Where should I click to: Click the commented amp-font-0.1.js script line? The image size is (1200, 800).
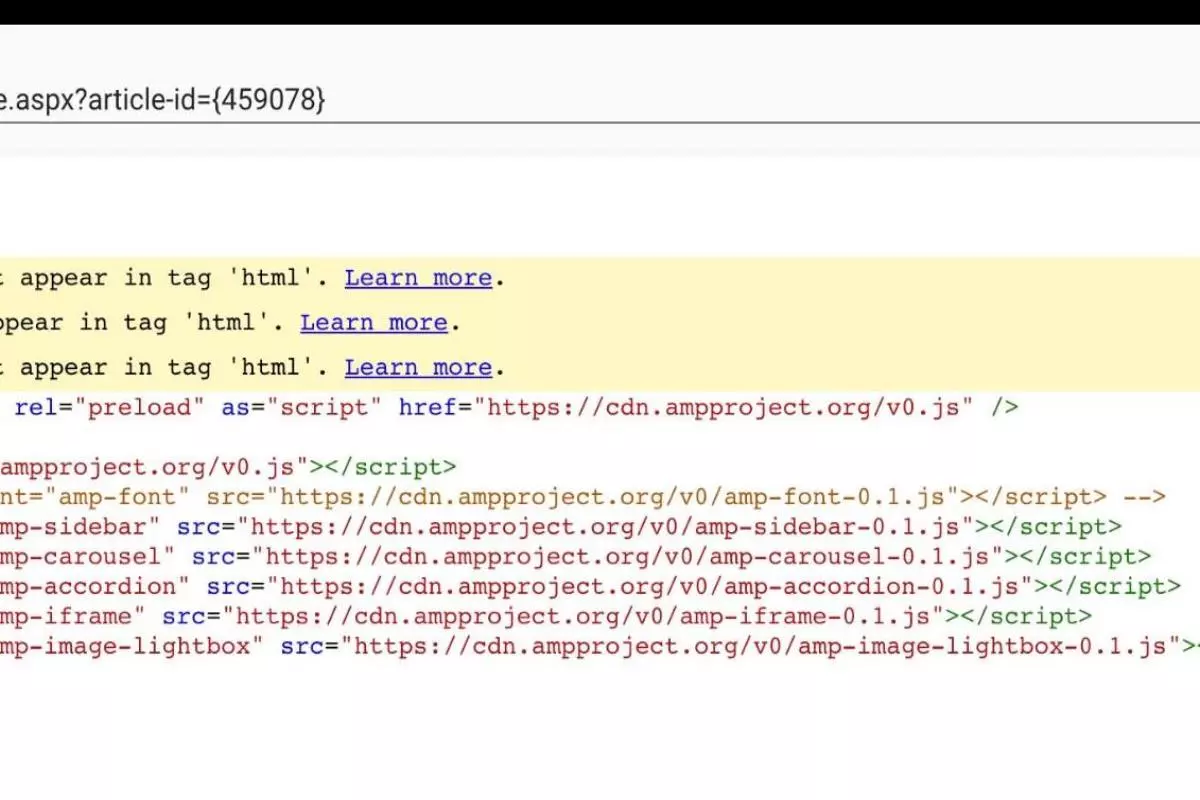pyautogui.click(x=583, y=497)
